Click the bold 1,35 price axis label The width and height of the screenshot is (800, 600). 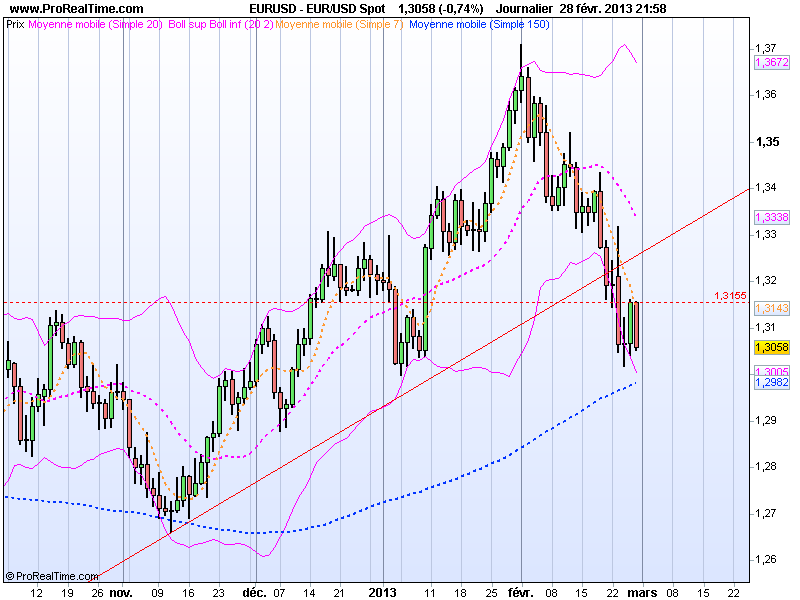point(767,141)
